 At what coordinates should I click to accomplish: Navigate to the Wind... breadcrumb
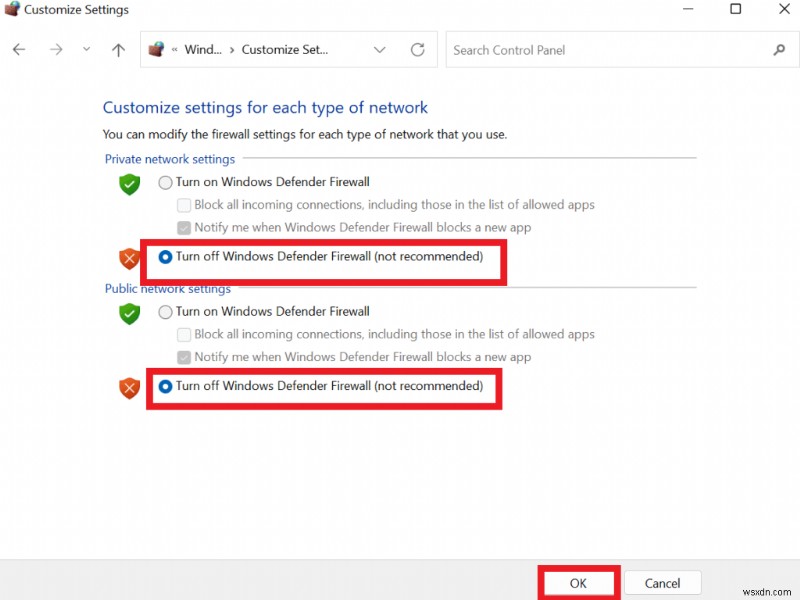(203, 50)
